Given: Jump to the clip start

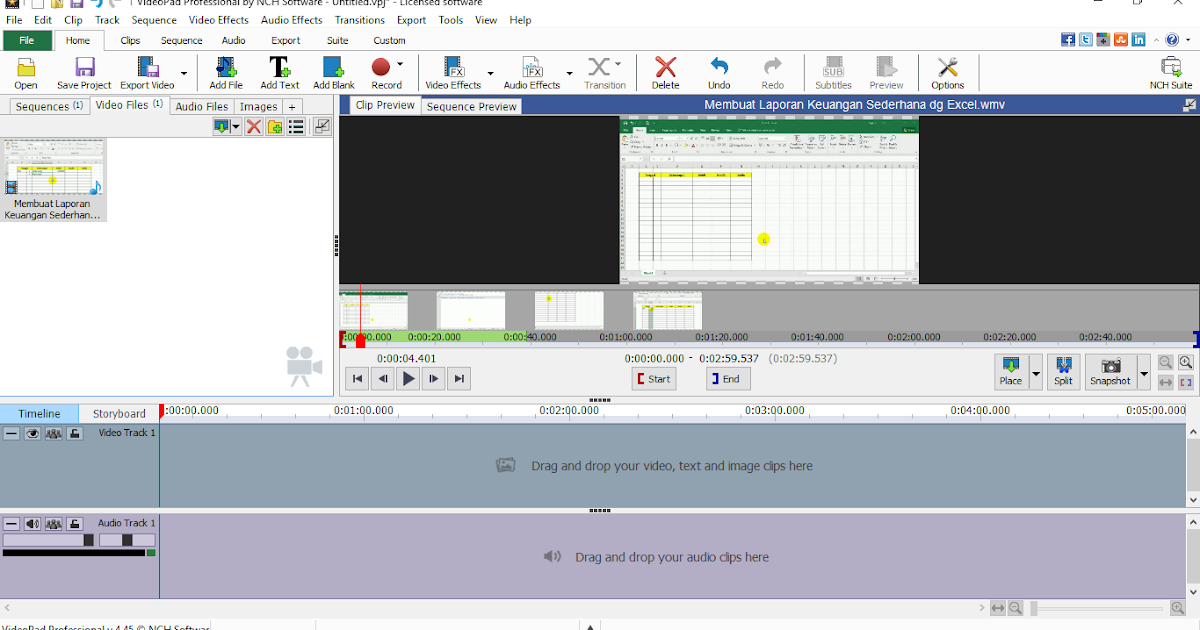Looking at the screenshot, I should [357, 378].
